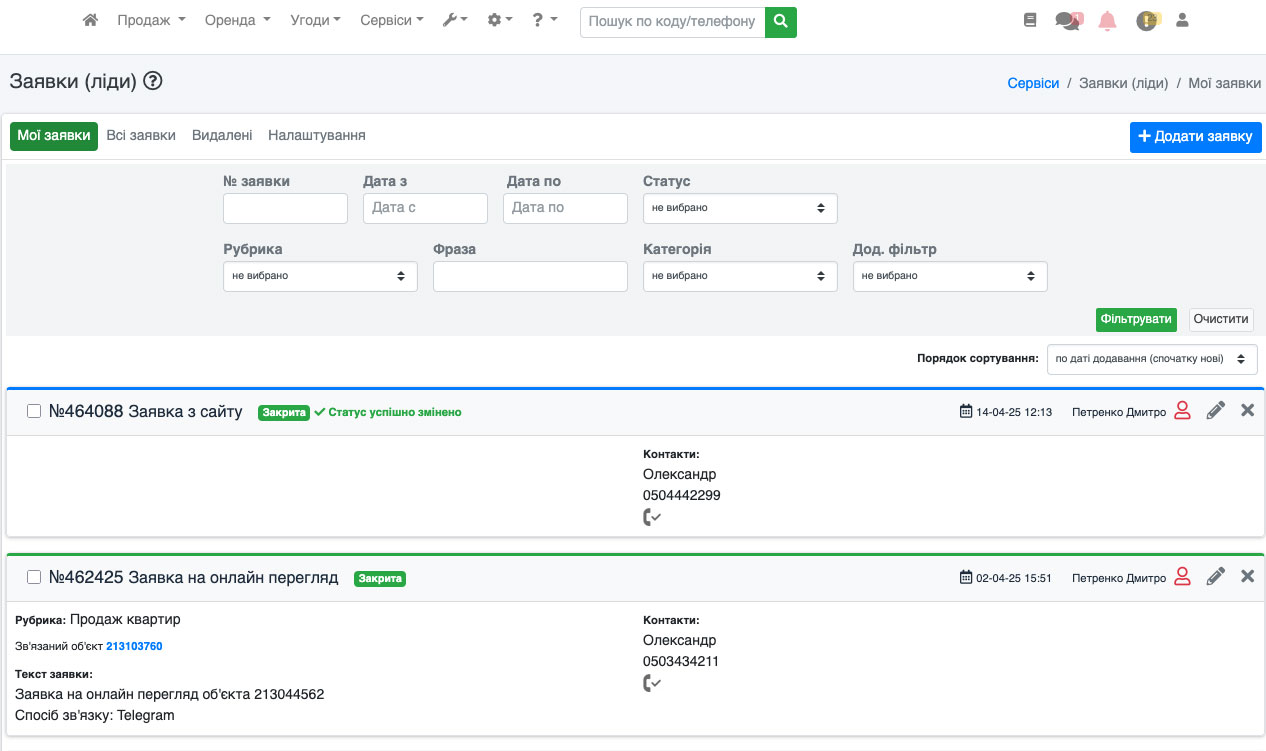1266x751 pixels.
Task: Select checkbox for request №464088
Action: pyautogui.click(x=34, y=411)
